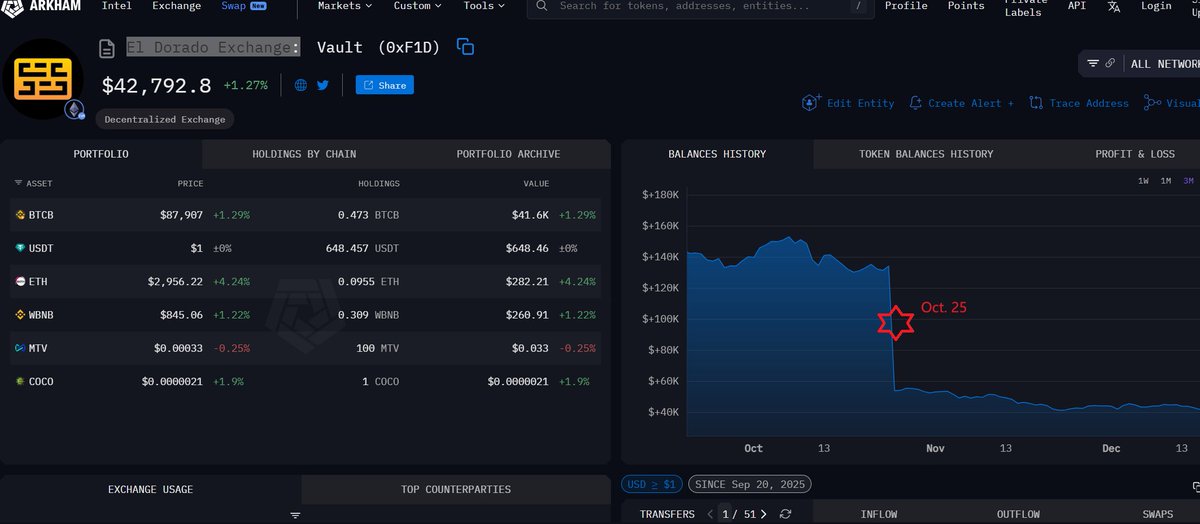Image resolution: width=1200 pixels, height=524 pixels.
Task: Click Trace Address
Action: tap(1078, 103)
